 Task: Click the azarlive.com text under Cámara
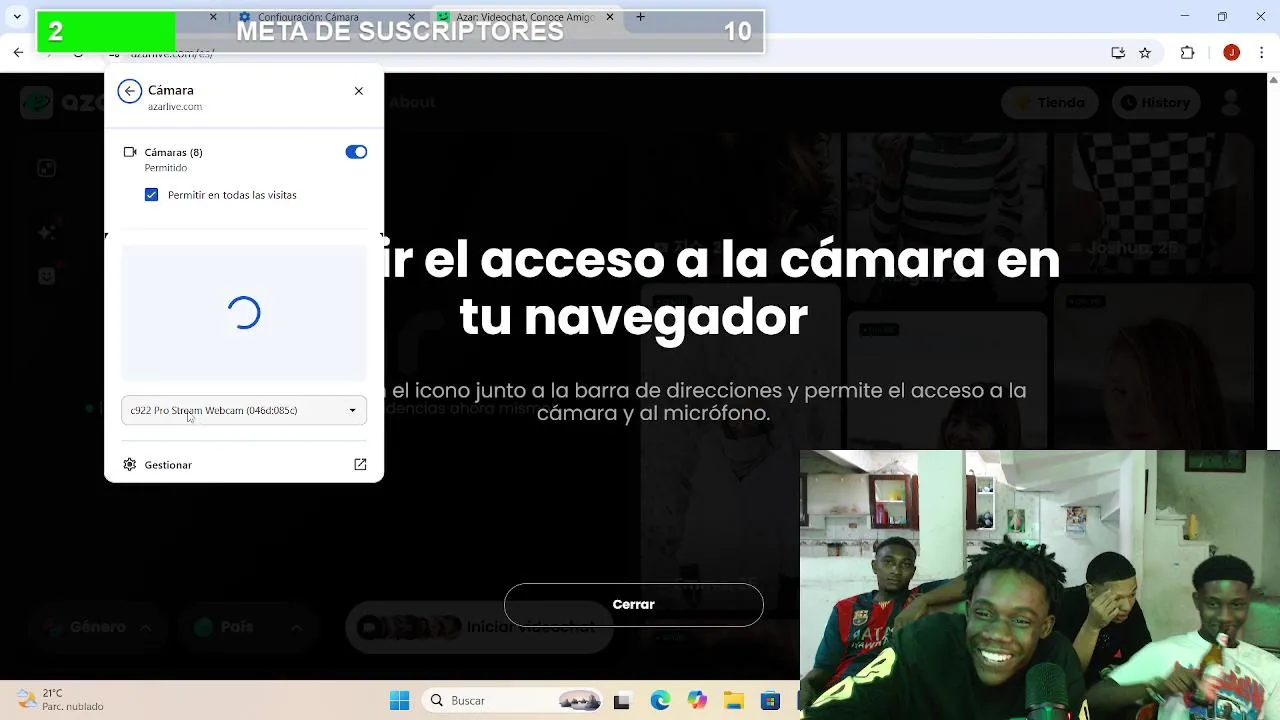click(x=175, y=107)
